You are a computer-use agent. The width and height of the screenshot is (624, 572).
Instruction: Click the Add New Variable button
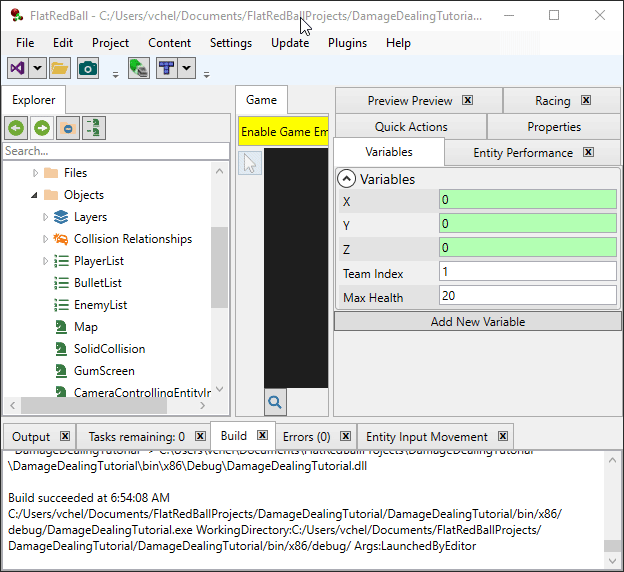click(477, 321)
